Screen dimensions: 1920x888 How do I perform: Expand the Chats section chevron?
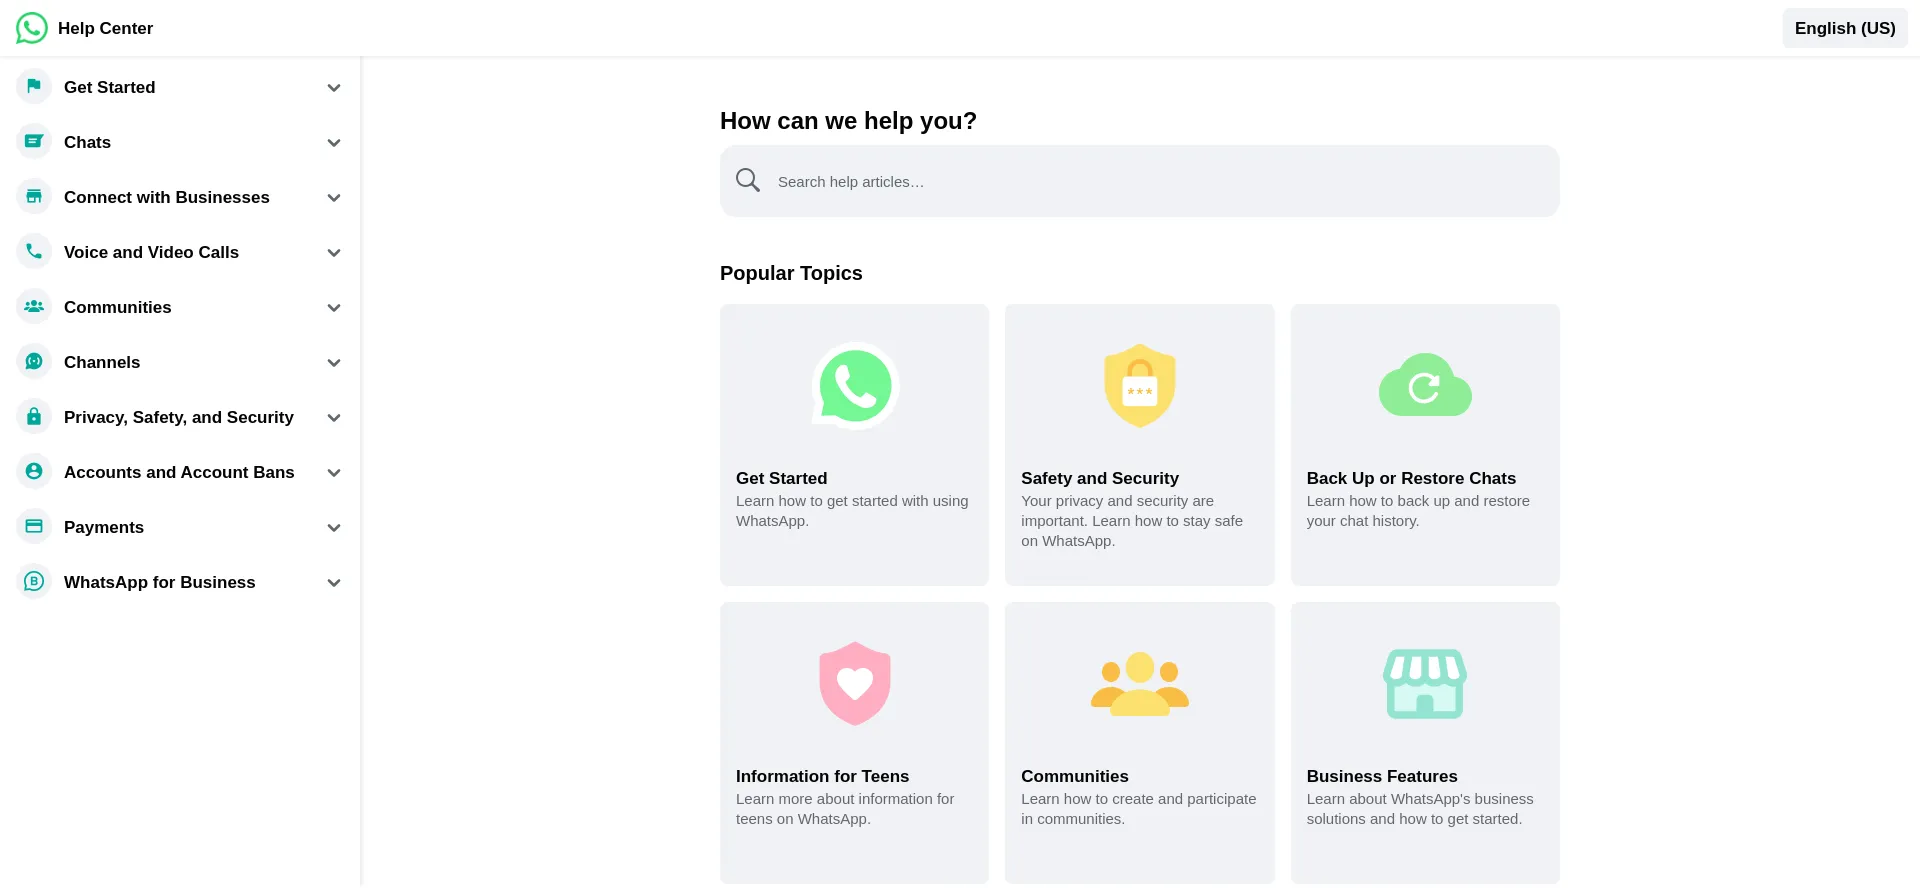click(334, 143)
